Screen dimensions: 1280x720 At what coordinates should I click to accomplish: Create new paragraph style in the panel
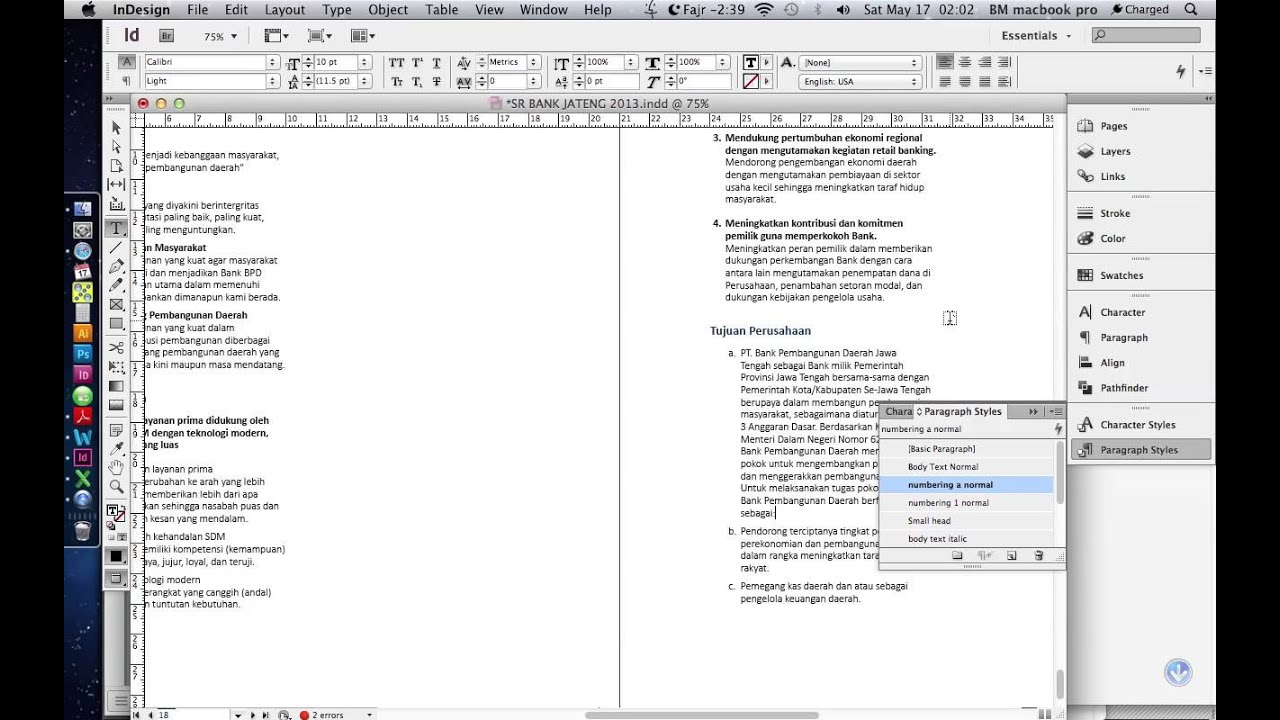pos(1011,555)
